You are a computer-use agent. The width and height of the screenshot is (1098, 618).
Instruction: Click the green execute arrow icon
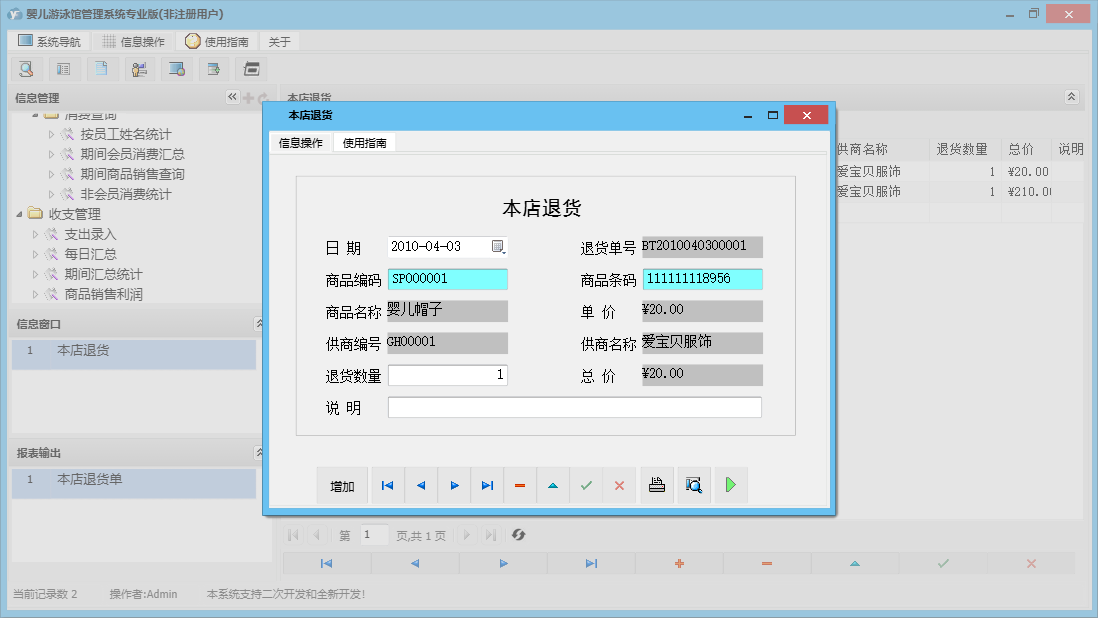coord(730,485)
